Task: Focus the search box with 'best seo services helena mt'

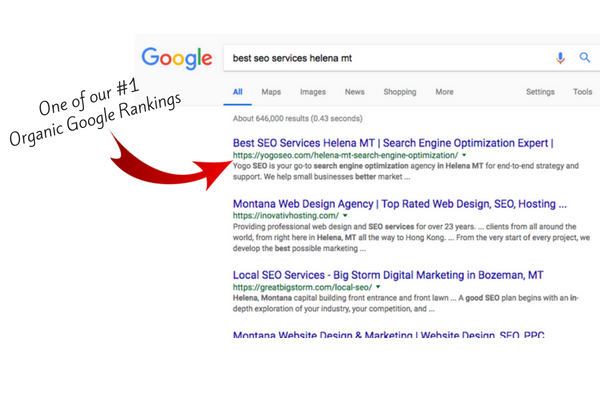Action: point(411,58)
